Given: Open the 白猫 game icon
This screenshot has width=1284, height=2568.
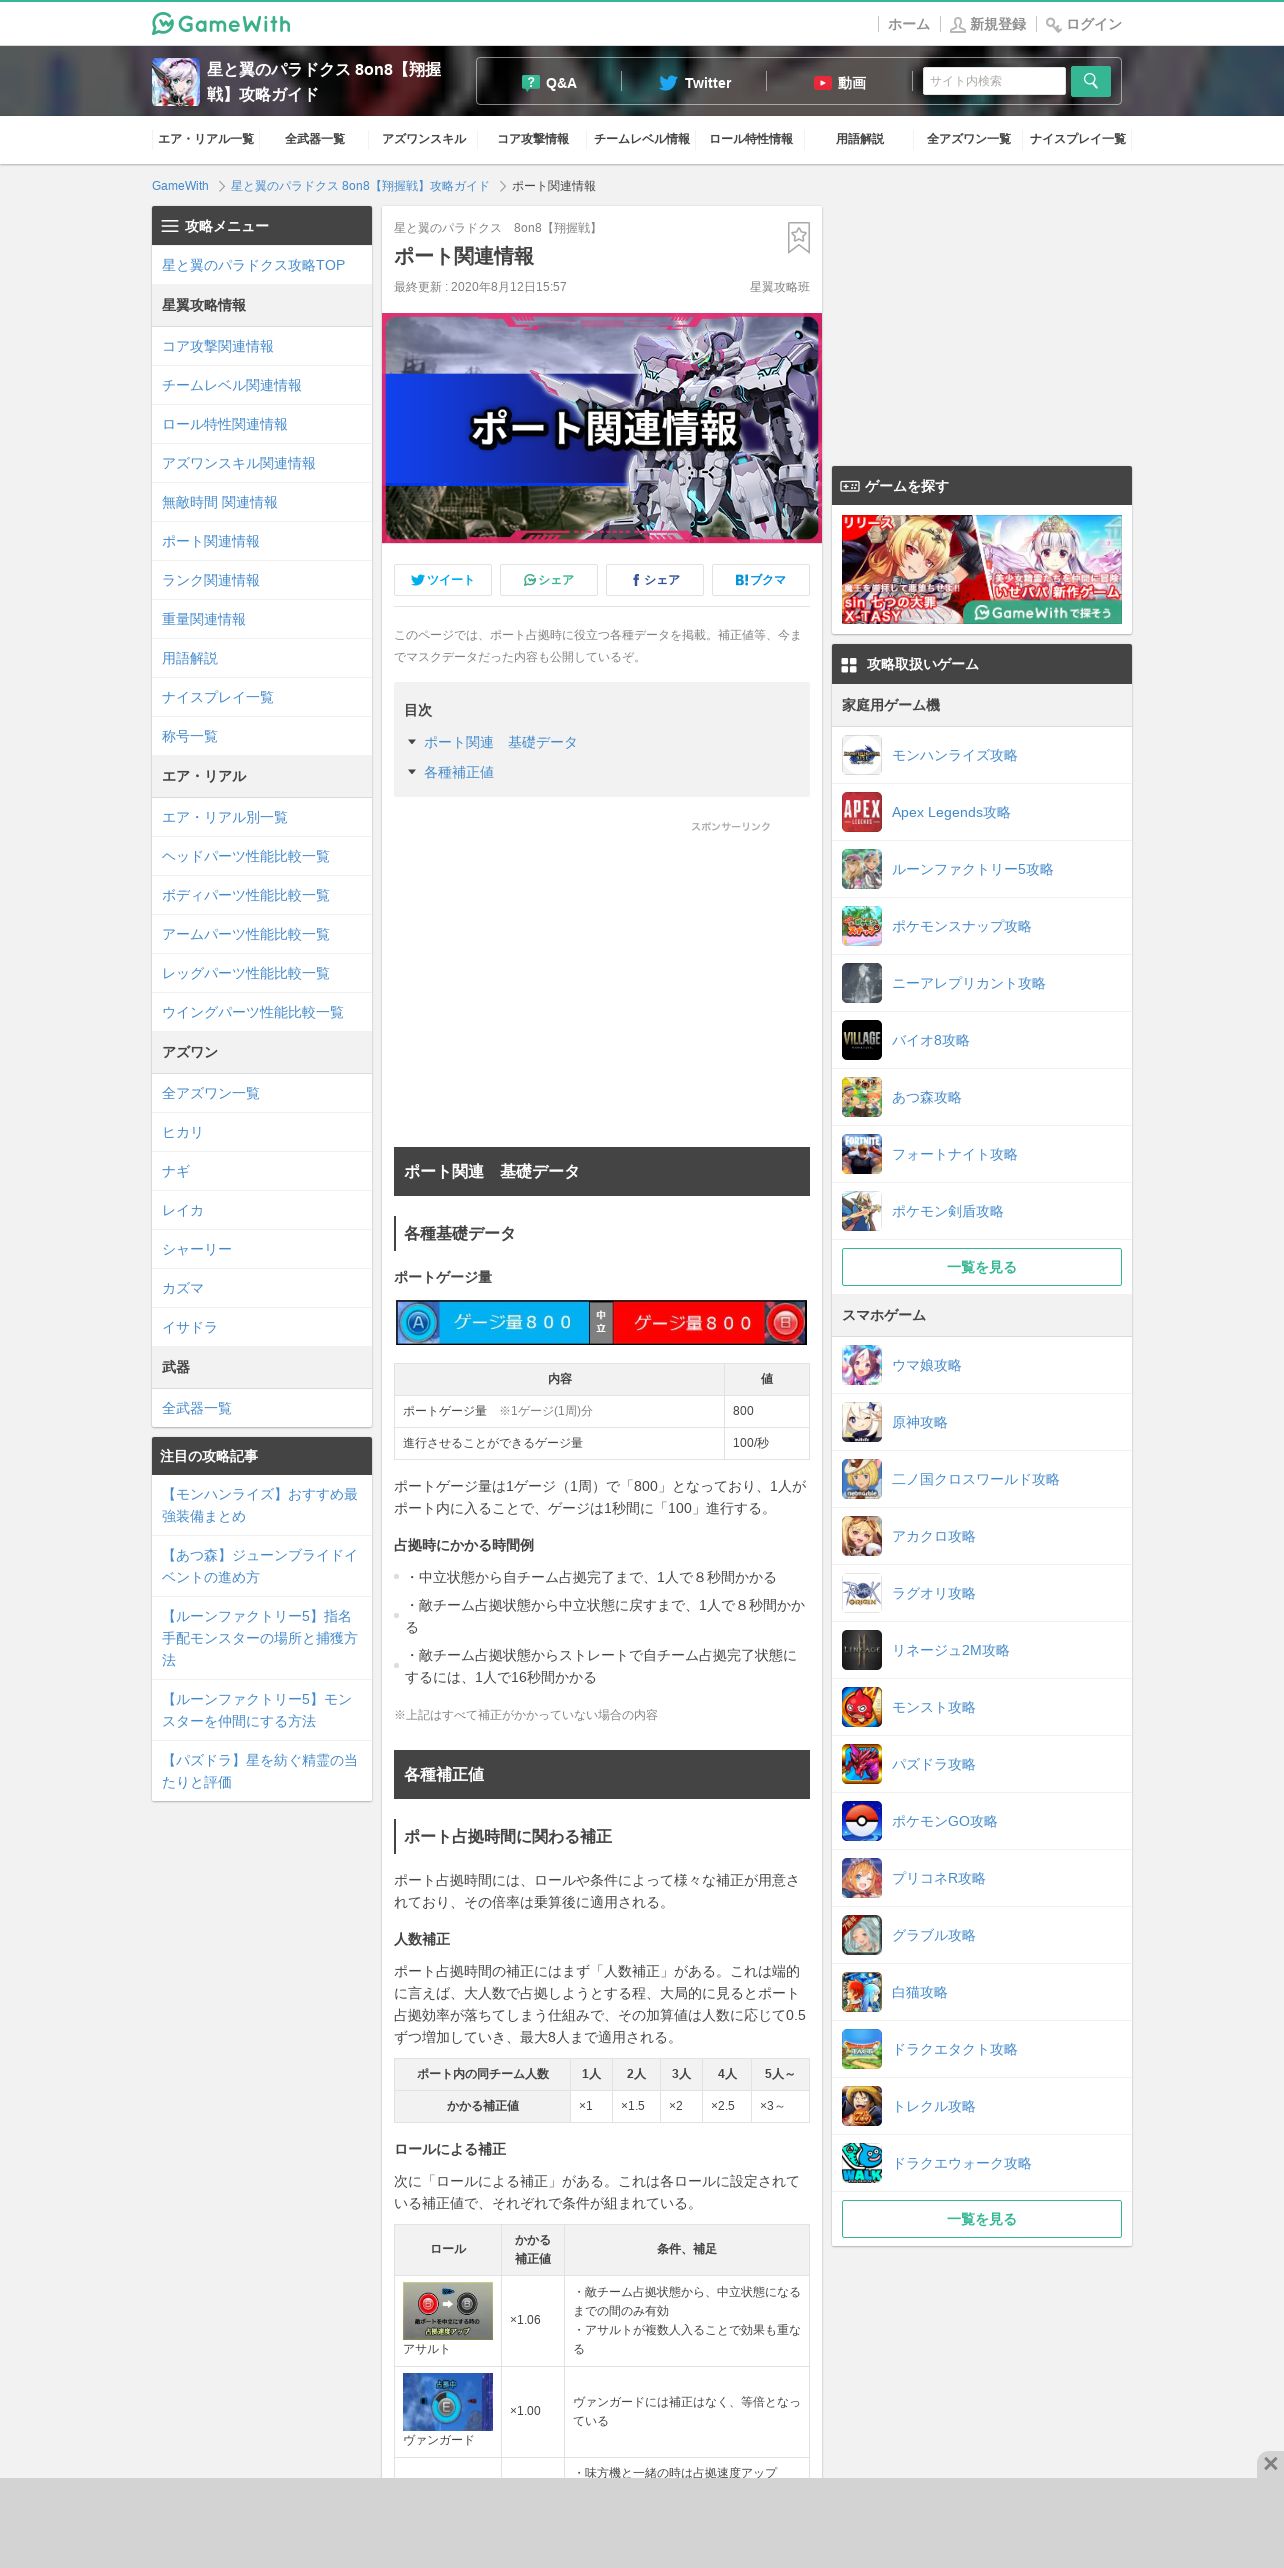Looking at the screenshot, I should coord(862,1992).
